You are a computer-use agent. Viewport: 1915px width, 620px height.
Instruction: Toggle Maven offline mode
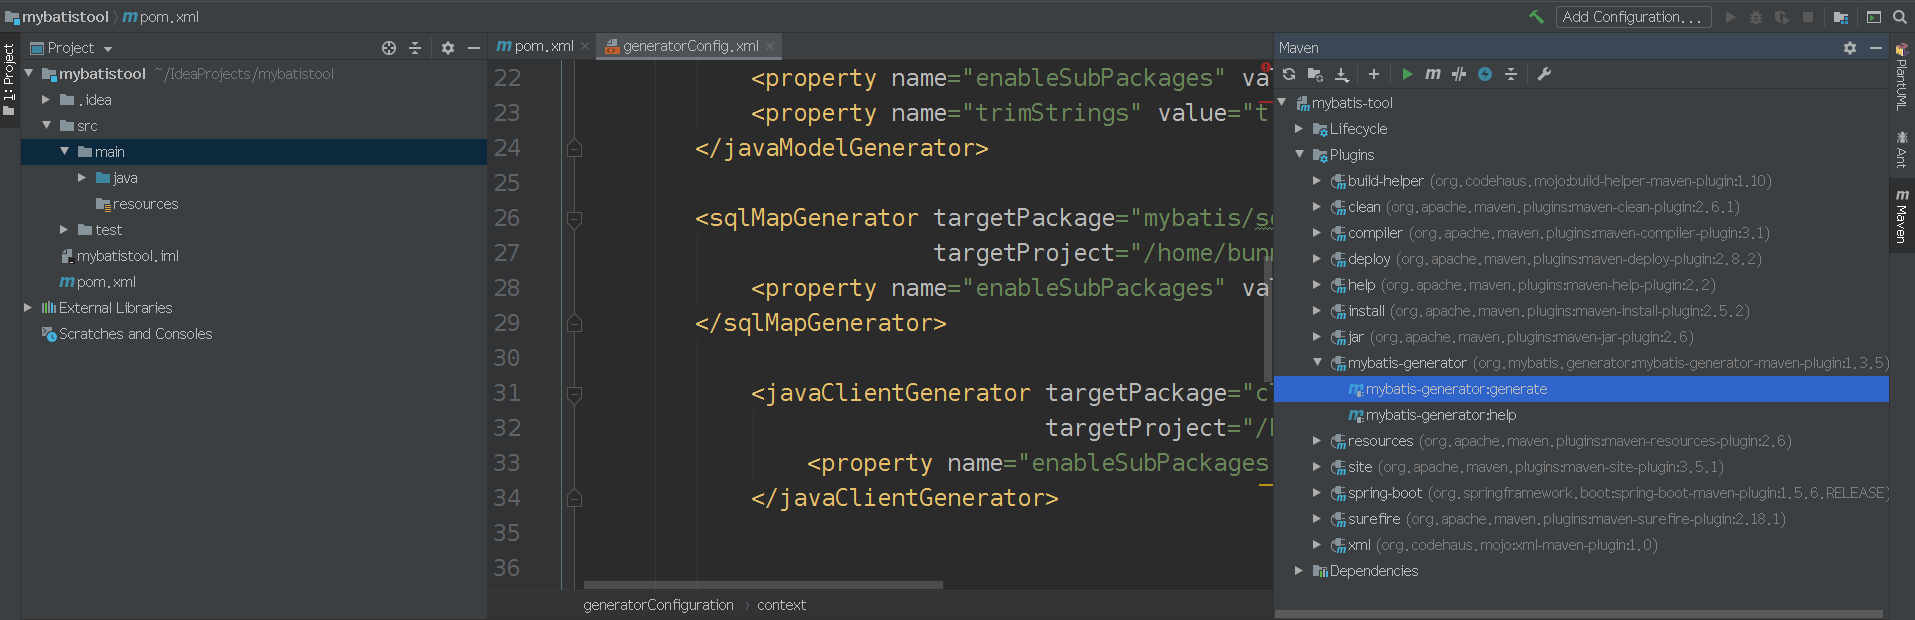[1459, 74]
